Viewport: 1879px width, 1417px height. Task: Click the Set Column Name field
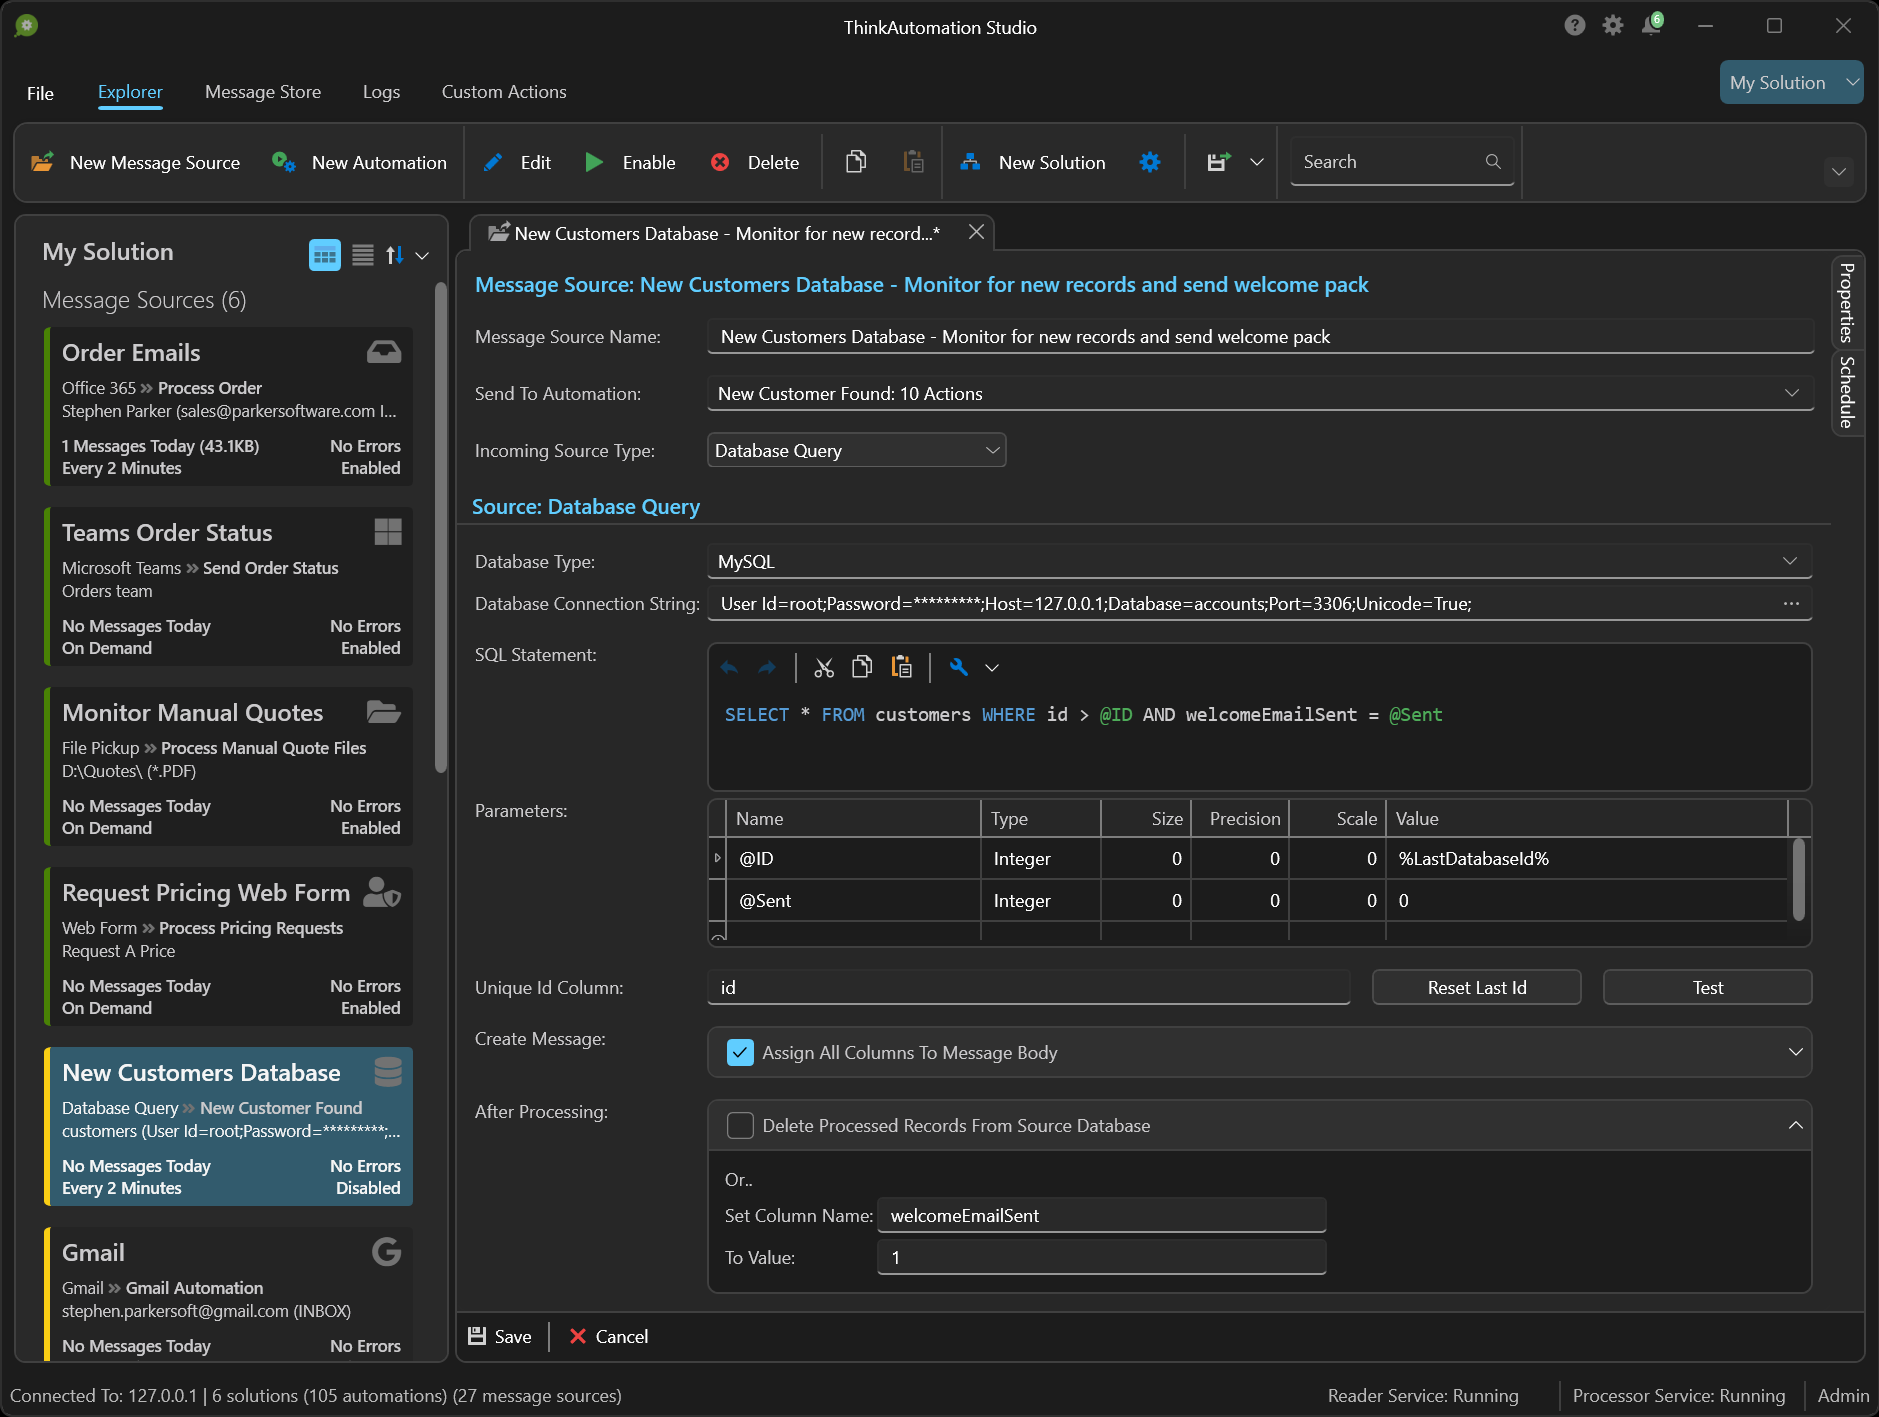[1101, 1215]
